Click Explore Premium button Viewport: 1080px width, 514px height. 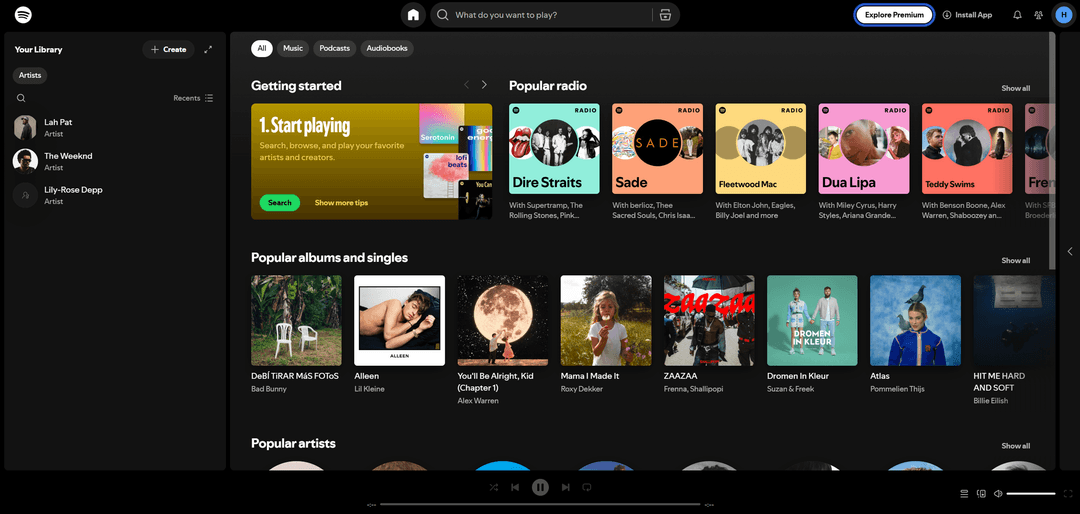[894, 14]
